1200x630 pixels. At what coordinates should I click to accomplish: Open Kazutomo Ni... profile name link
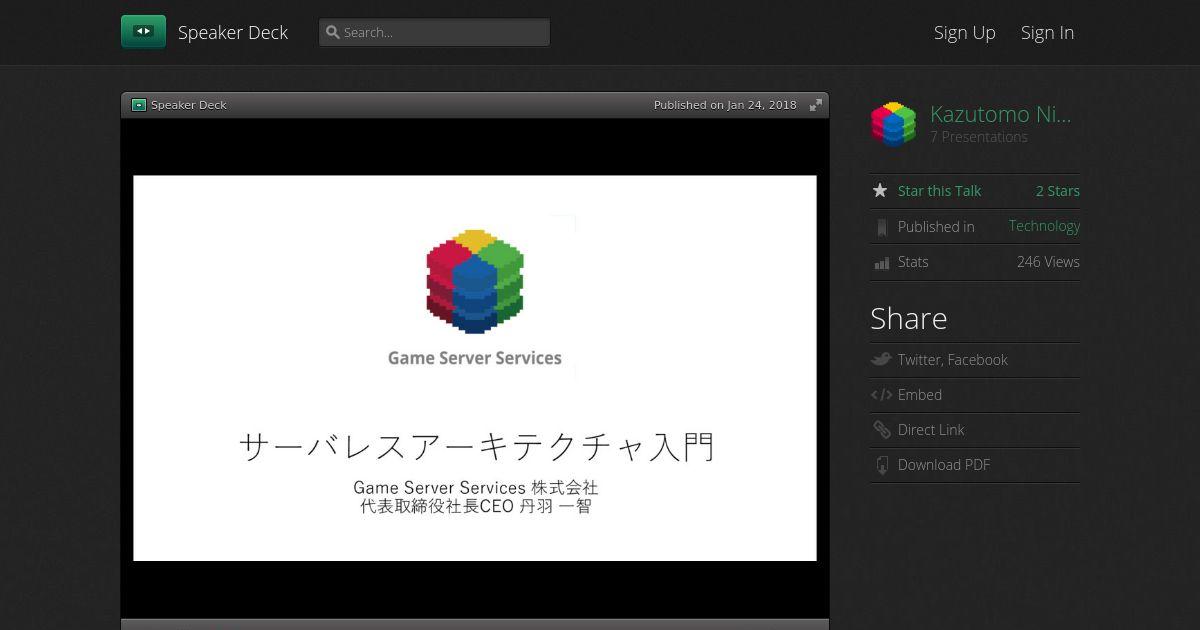coord(1000,114)
